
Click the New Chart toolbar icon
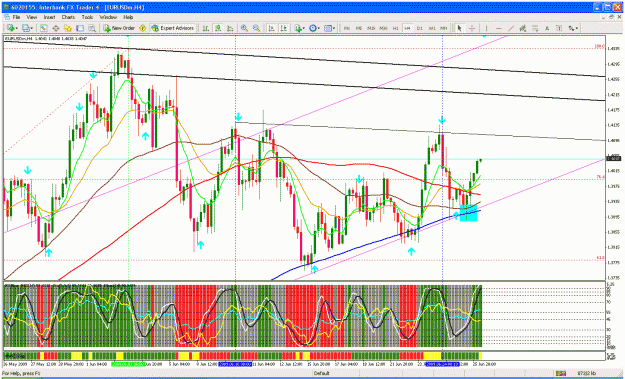(x=10, y=28)
